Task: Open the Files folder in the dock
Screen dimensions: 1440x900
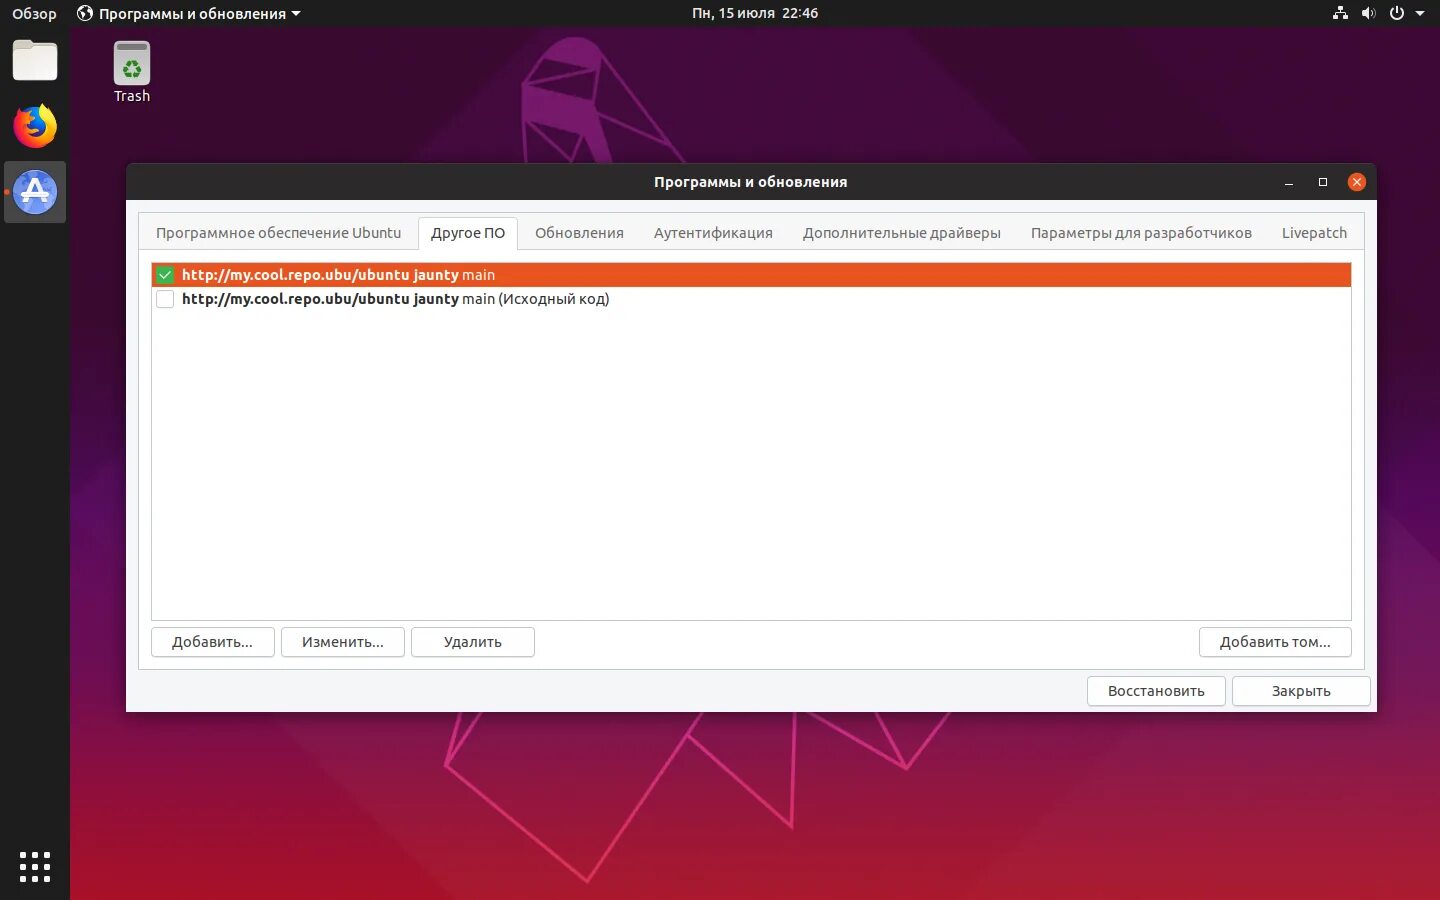Action: [x=35, y=61]
